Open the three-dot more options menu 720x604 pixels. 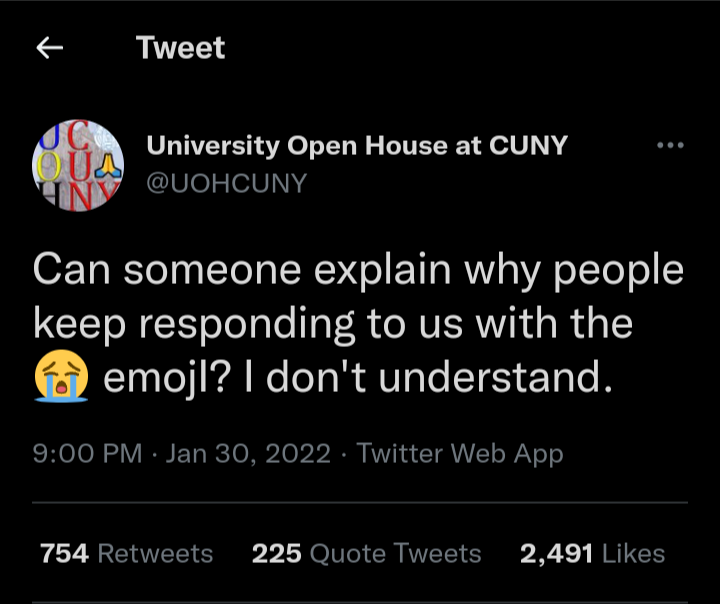tap(669, 146)
